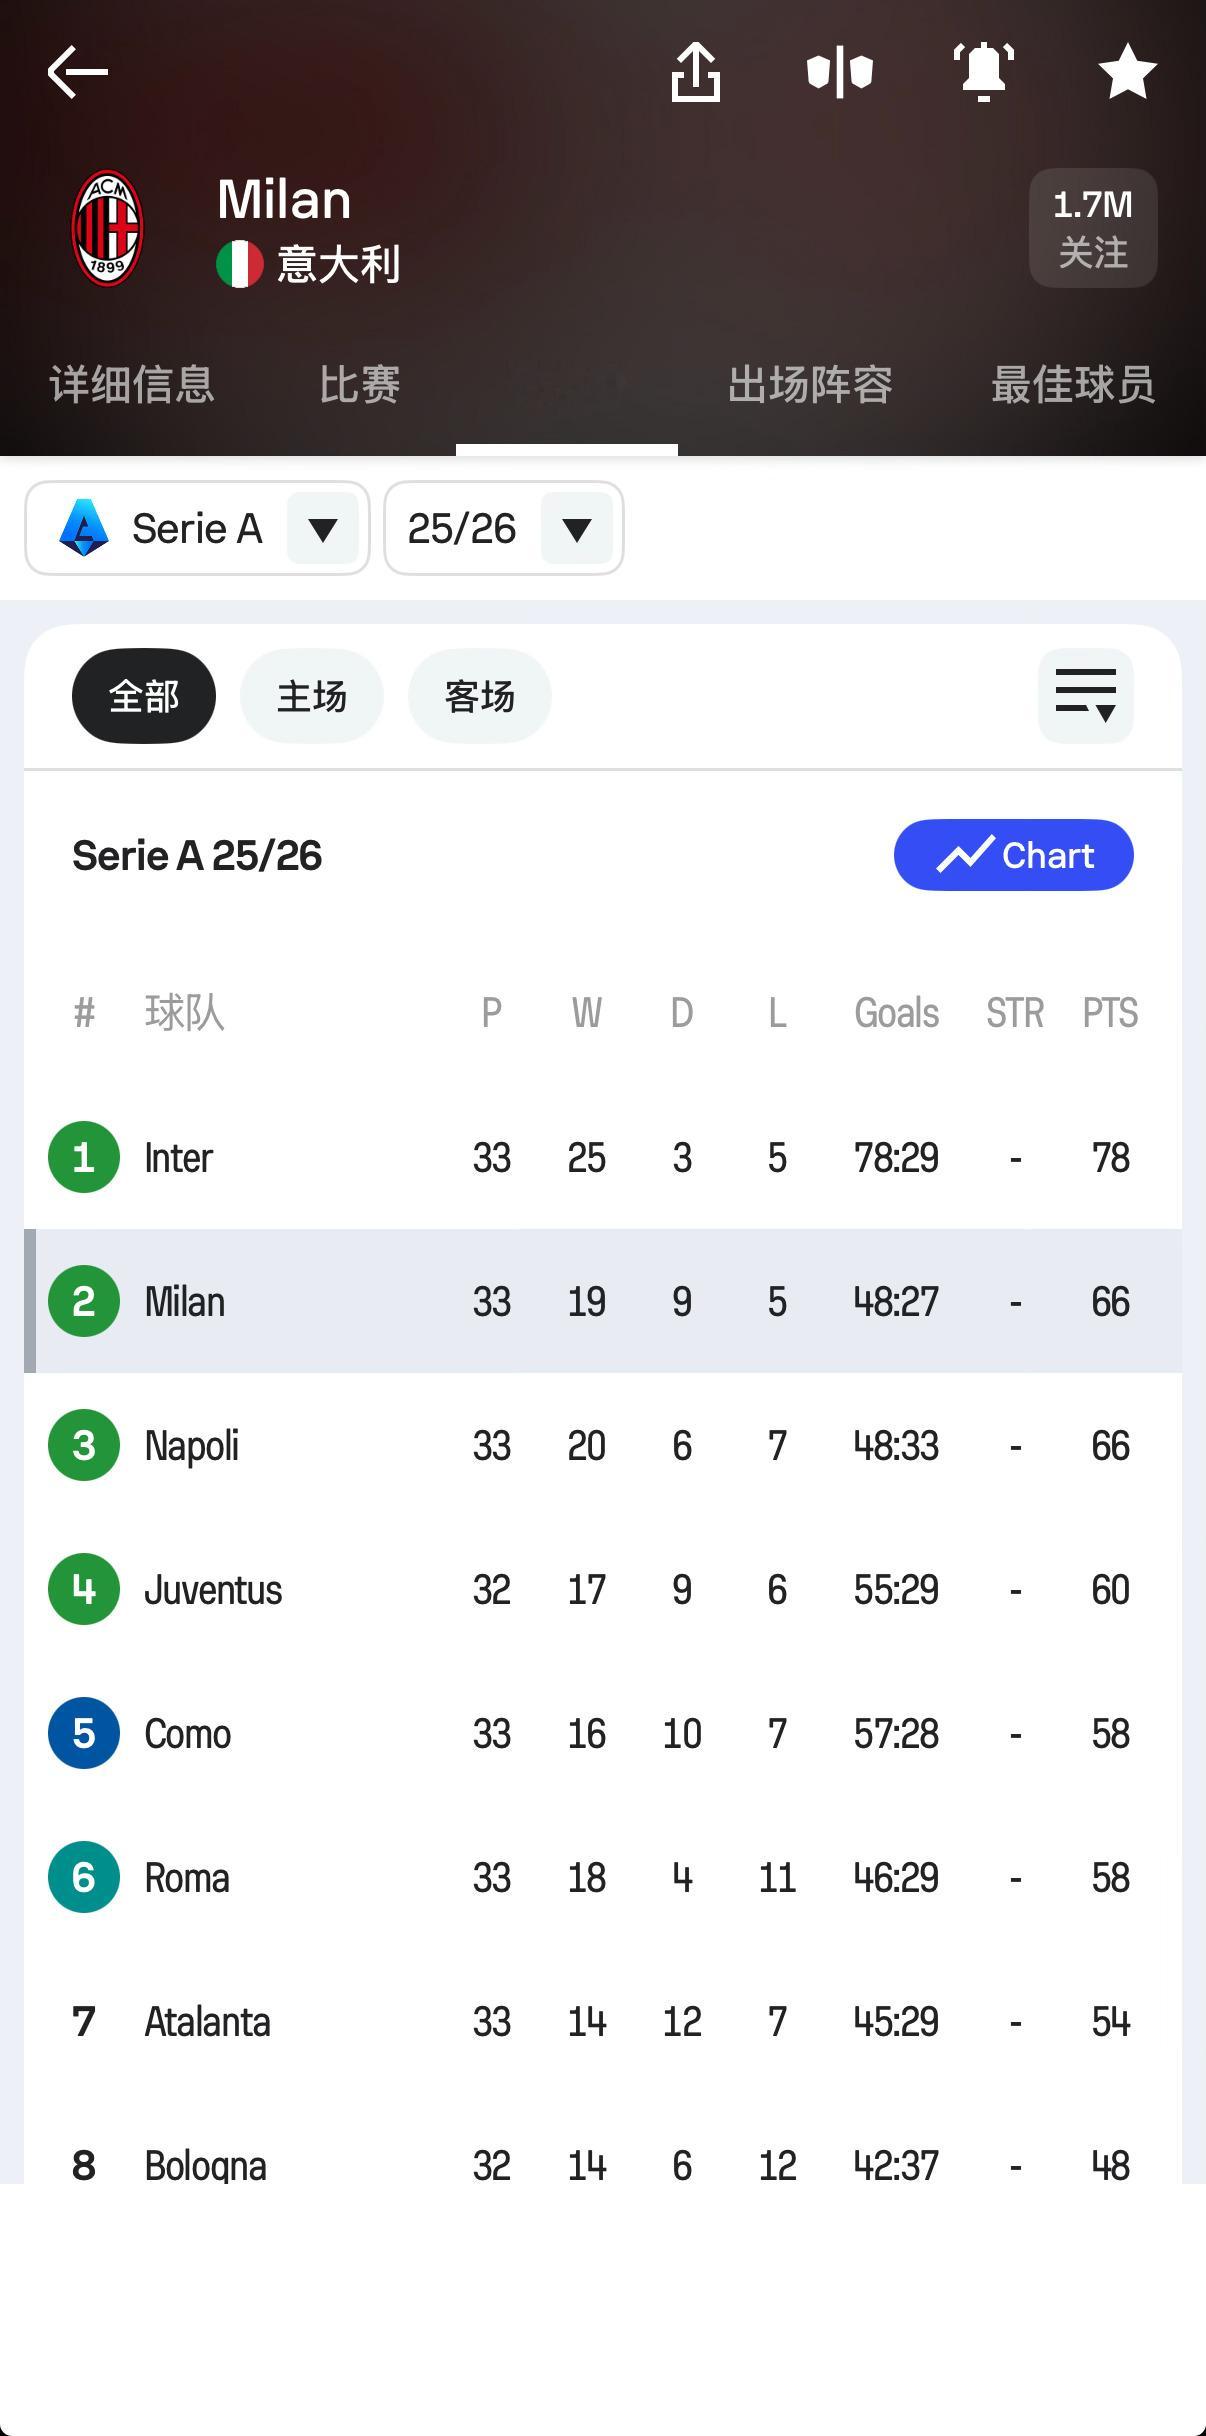Viewport: 1206px width, 2436px height.
Task: Tap the 1.7M 关注 follow button
Action: (x=1093, y=228)
